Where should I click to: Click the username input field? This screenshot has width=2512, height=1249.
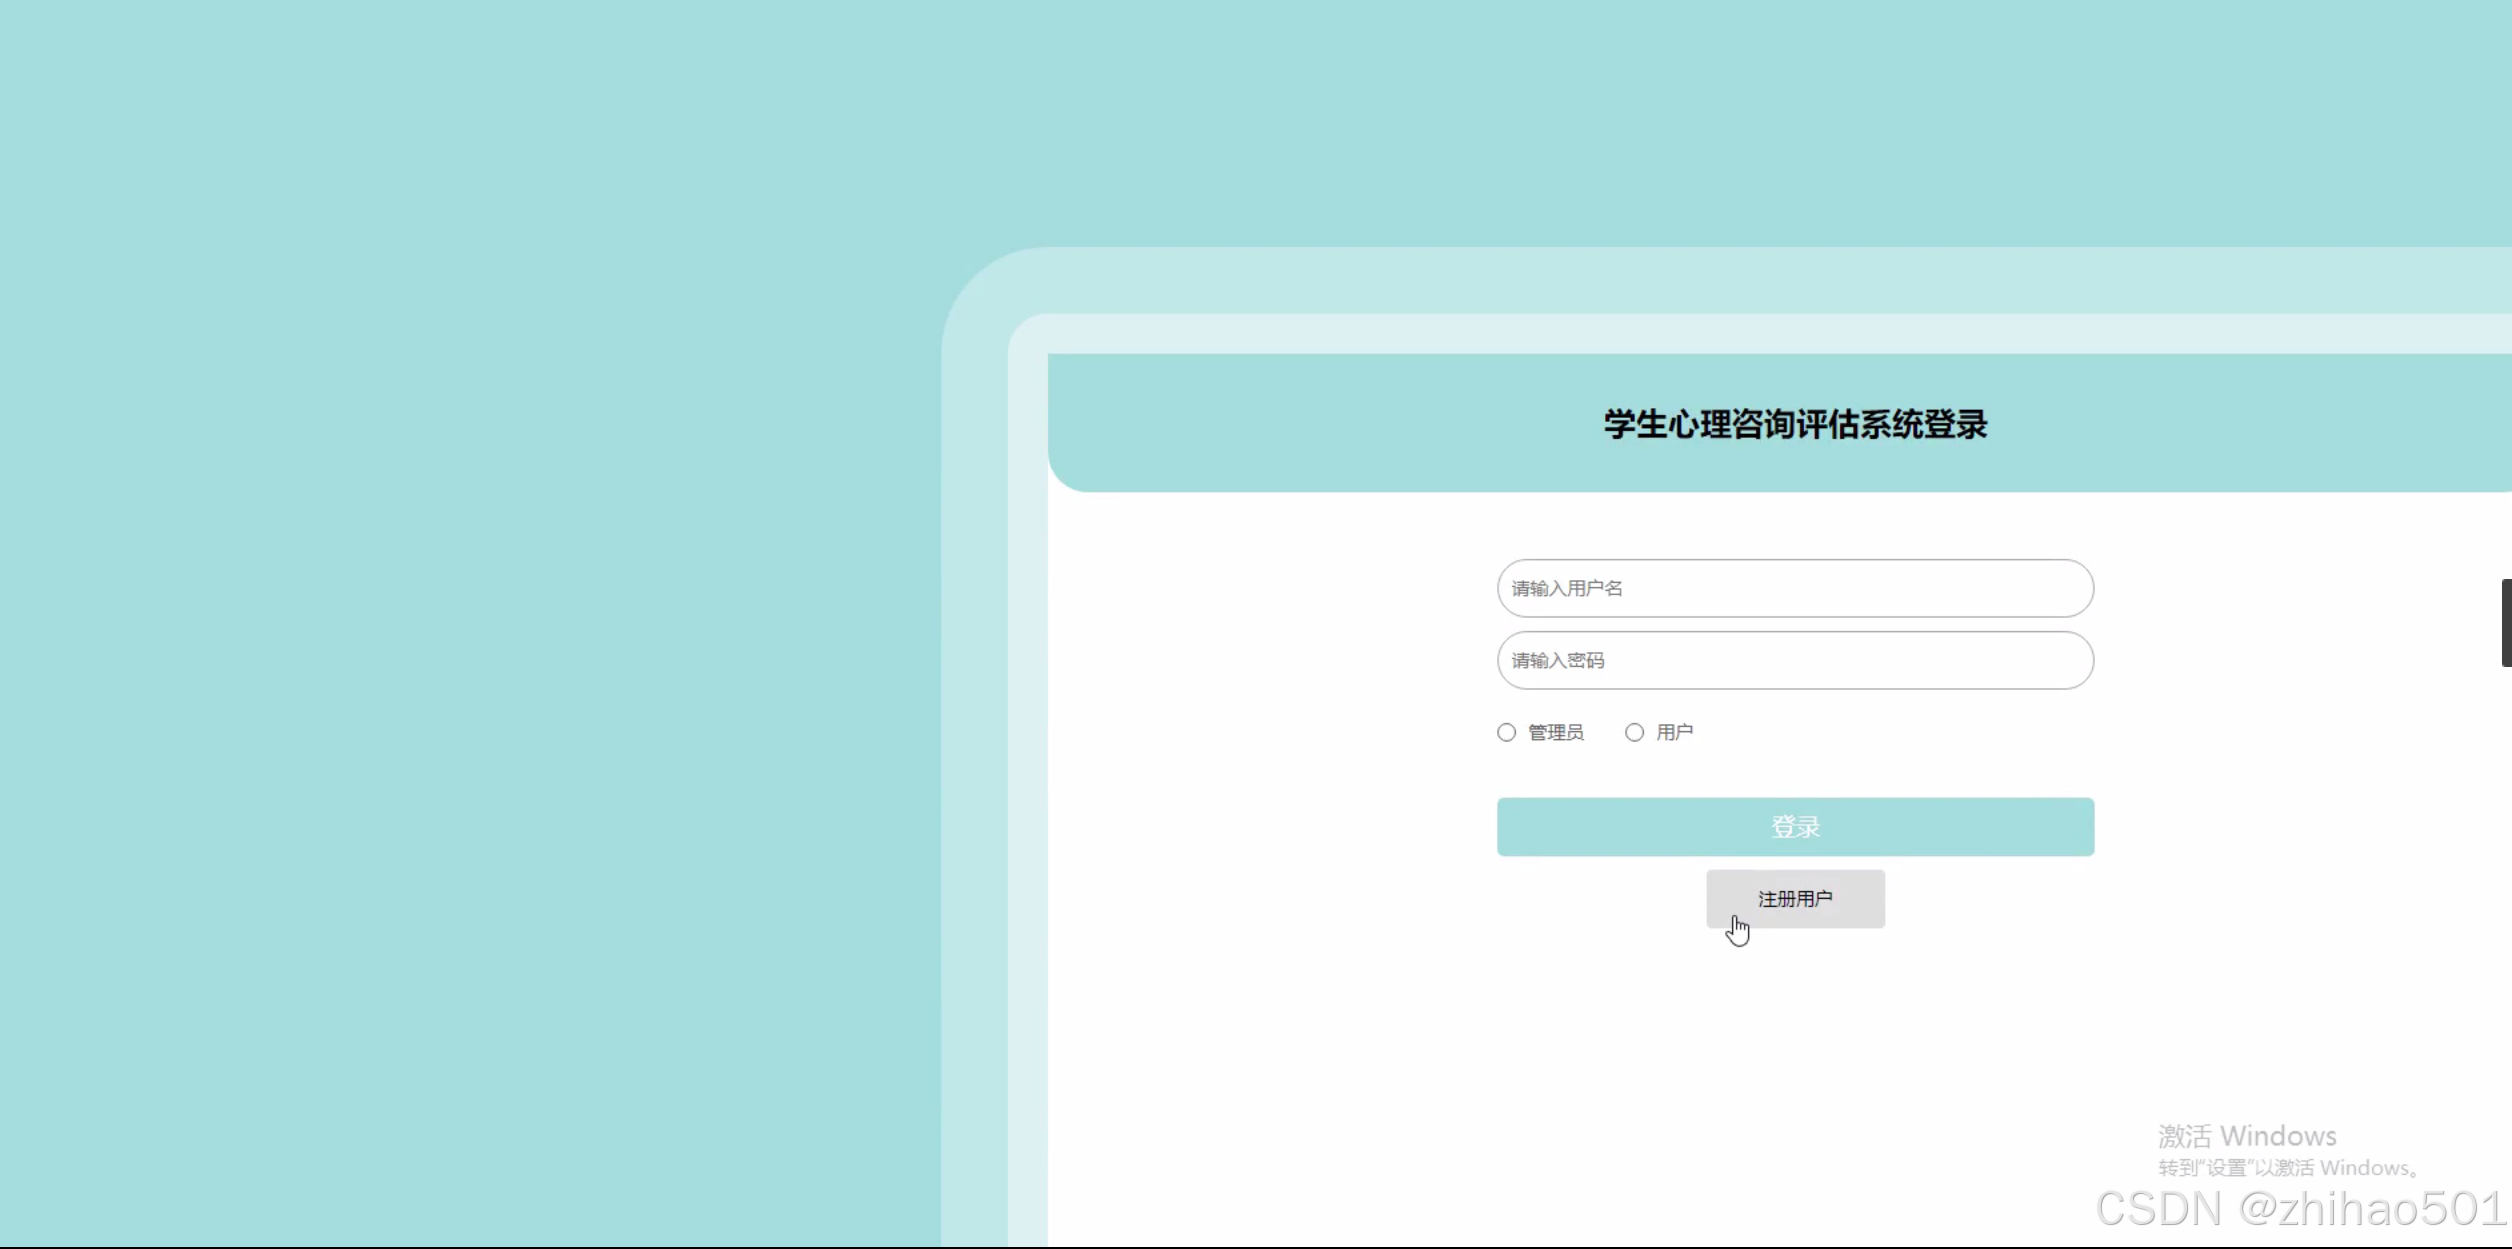click(x=1794, y=588)
